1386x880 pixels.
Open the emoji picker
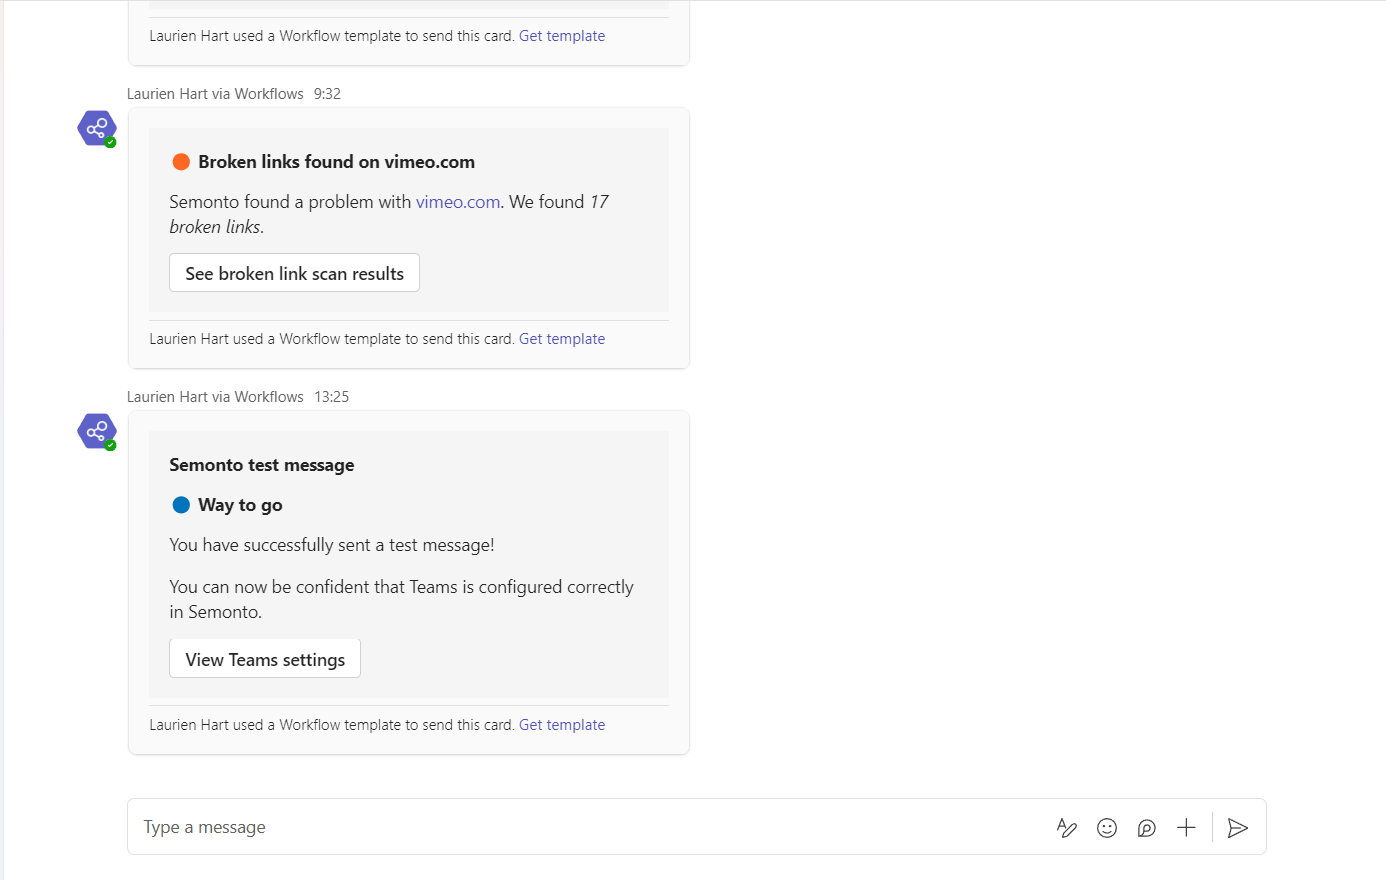(x=1107, y=828)
